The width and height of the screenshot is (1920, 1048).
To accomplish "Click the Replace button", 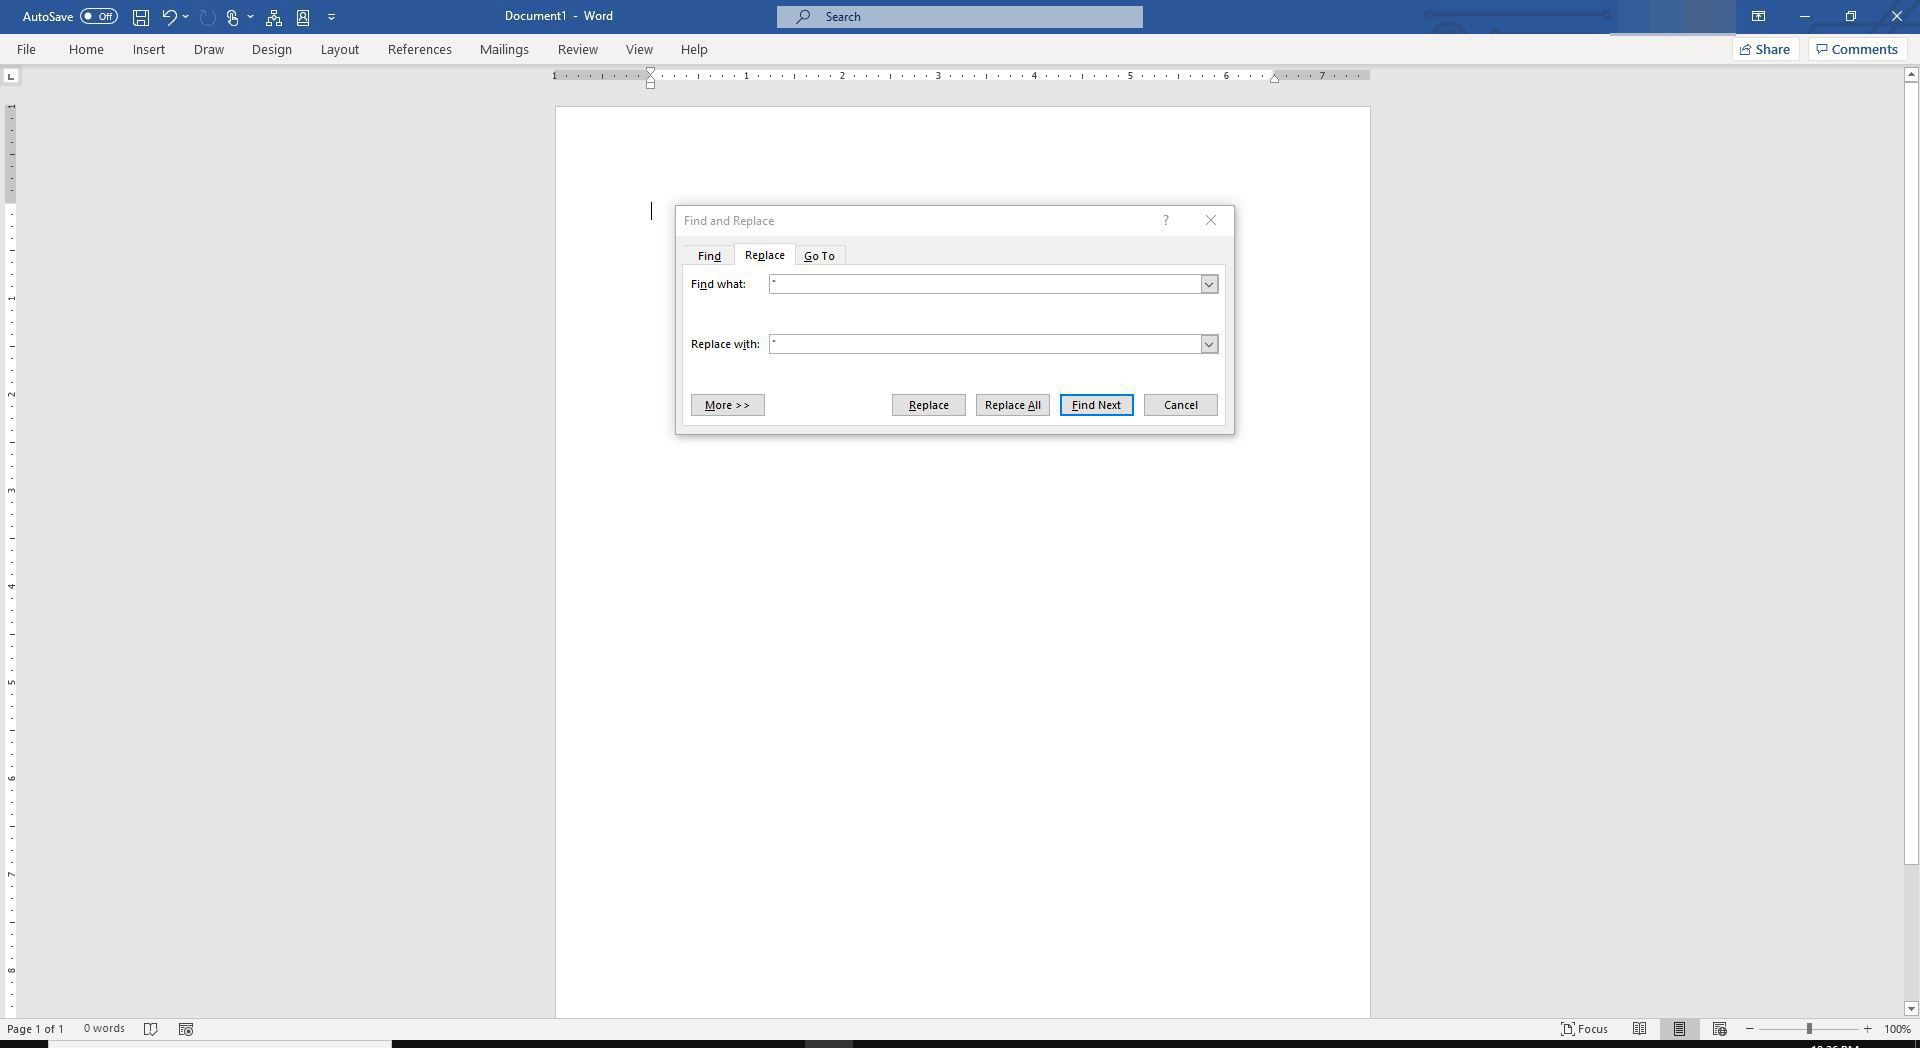I will click(929, 405).
